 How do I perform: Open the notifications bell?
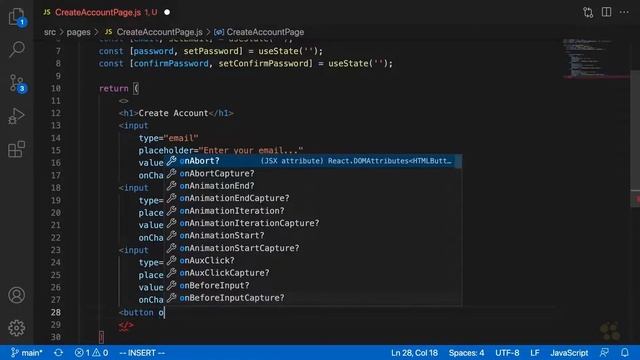tap(625, 353)
